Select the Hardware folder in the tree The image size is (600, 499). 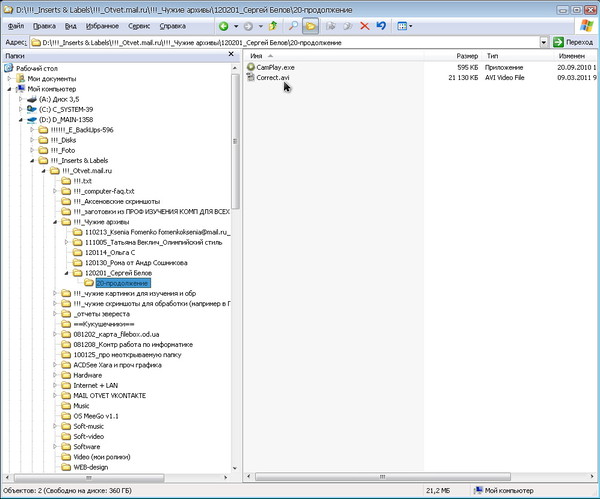[88, 375]
